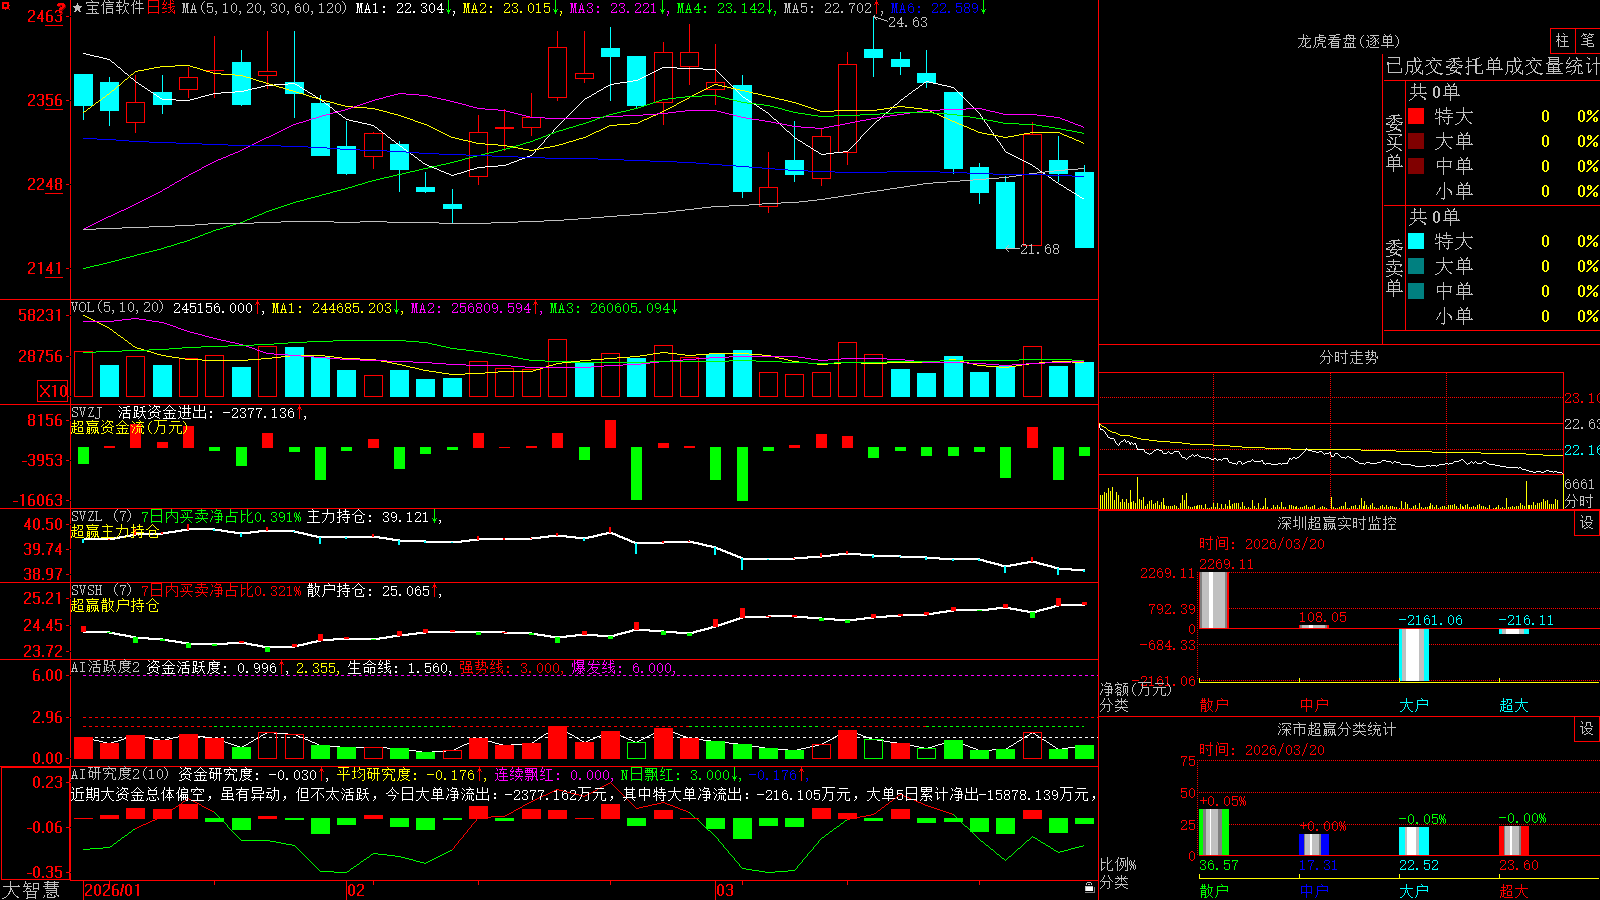Click the 深圳超赢实时监控 panel title

1337,523
